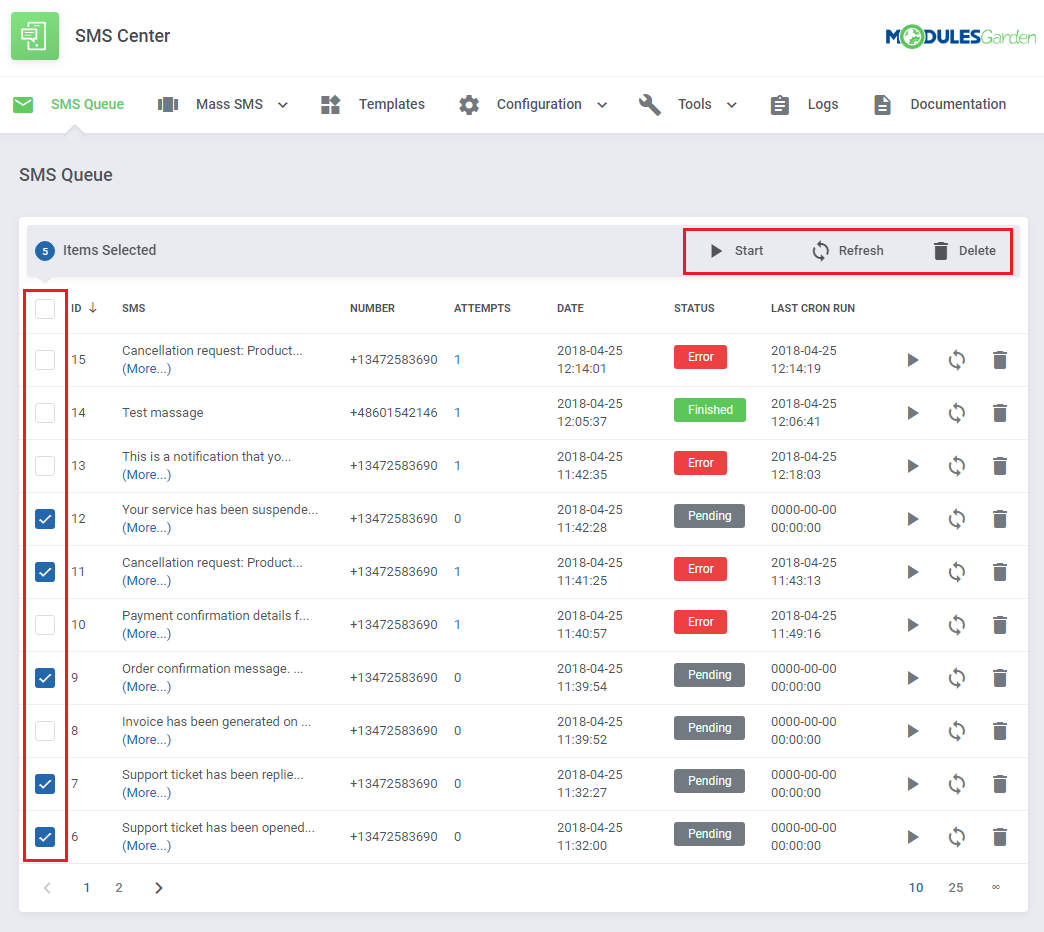
Task: Refresh SMS row with ID 11
Action: click(957, 572)
